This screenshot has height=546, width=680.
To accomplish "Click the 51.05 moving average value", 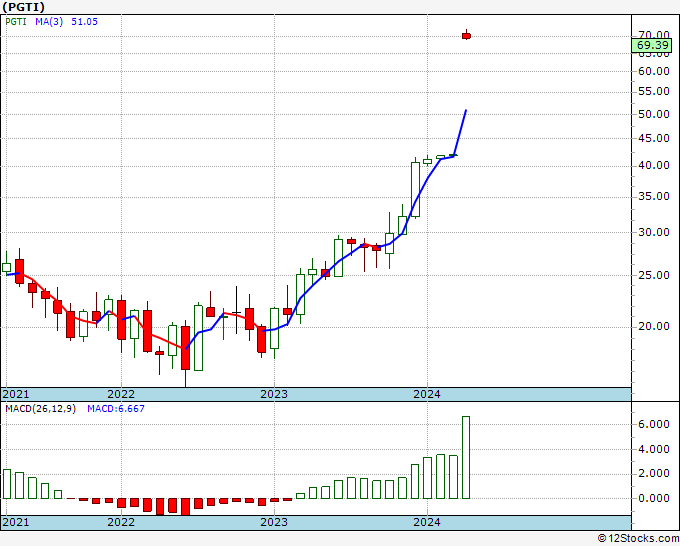I will [85, 22].
